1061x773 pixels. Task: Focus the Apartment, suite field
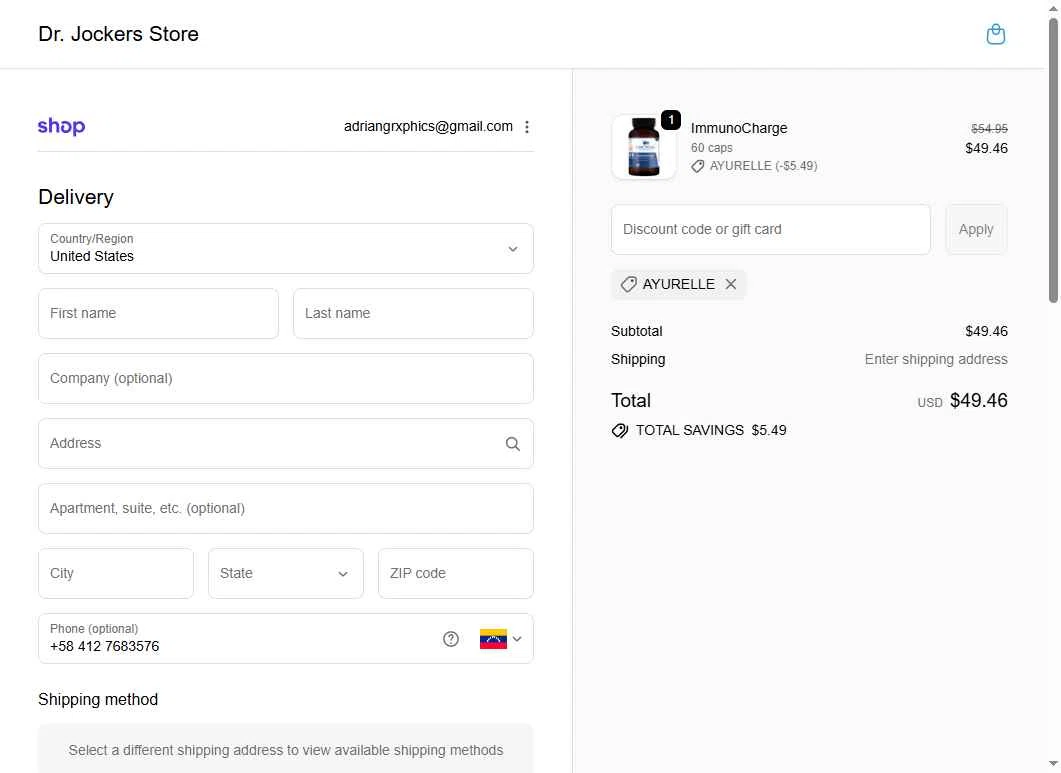point(286,508)
